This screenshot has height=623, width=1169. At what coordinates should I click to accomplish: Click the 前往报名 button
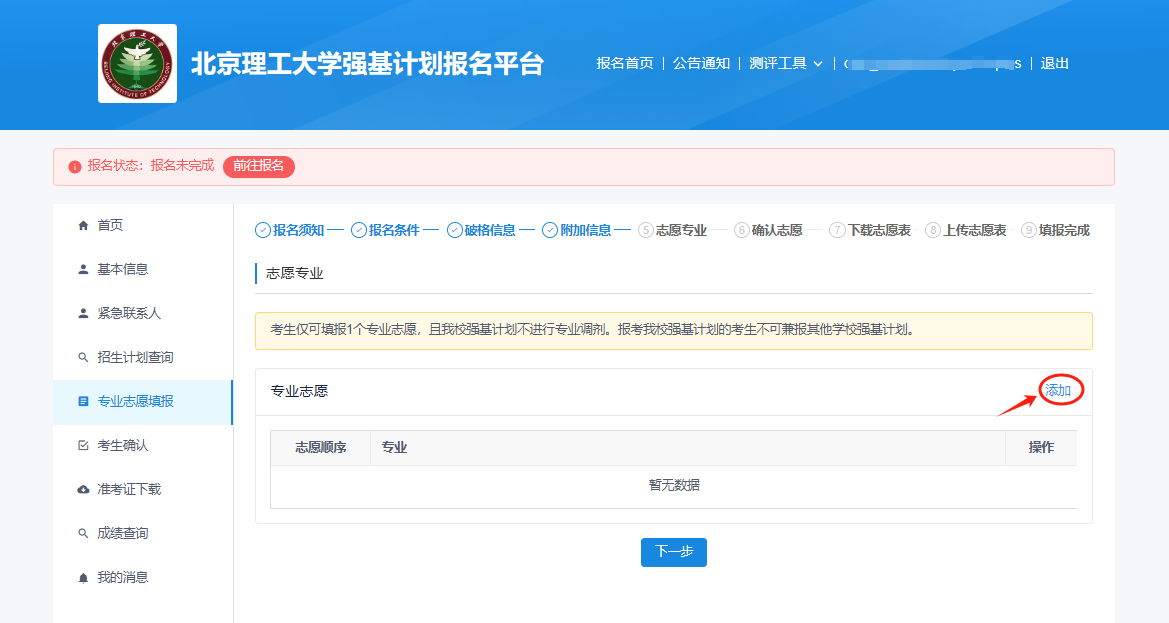click(259, 166)
